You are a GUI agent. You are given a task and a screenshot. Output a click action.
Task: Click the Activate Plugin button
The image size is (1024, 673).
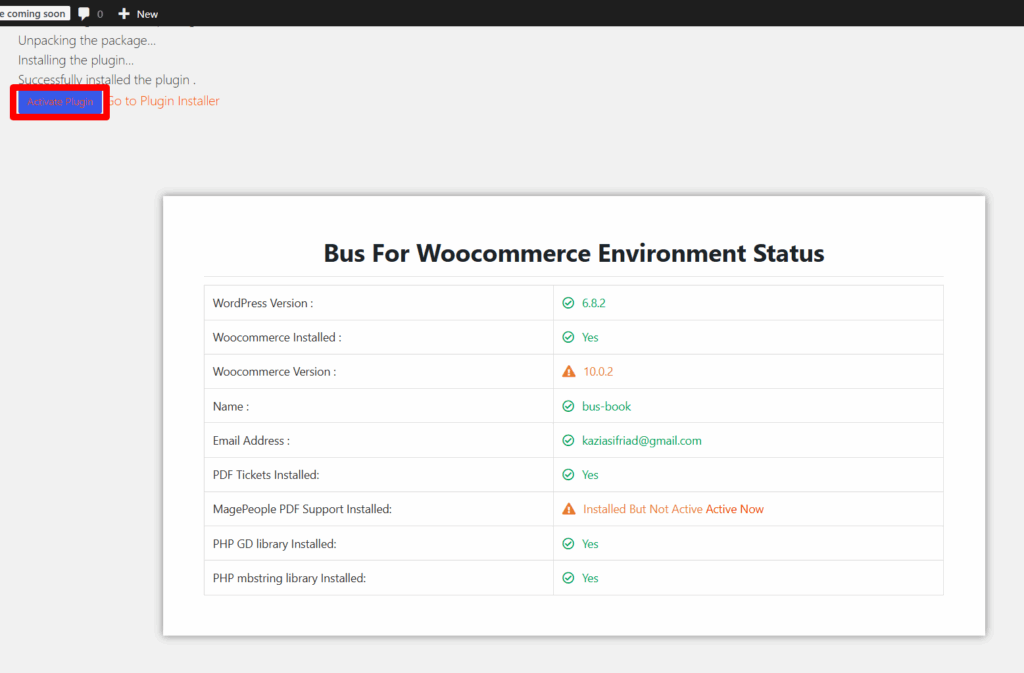[x=60, y=102]
